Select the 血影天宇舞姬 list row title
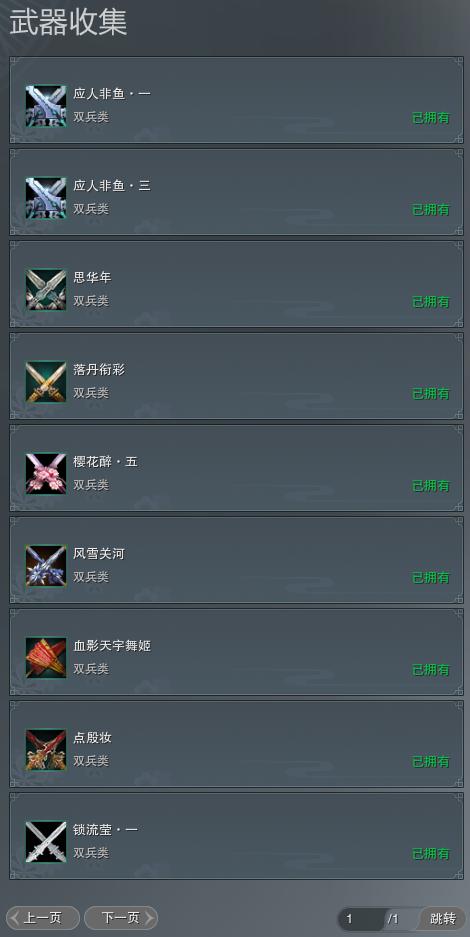Screen dimensions: 470x937 click(112, 646)
